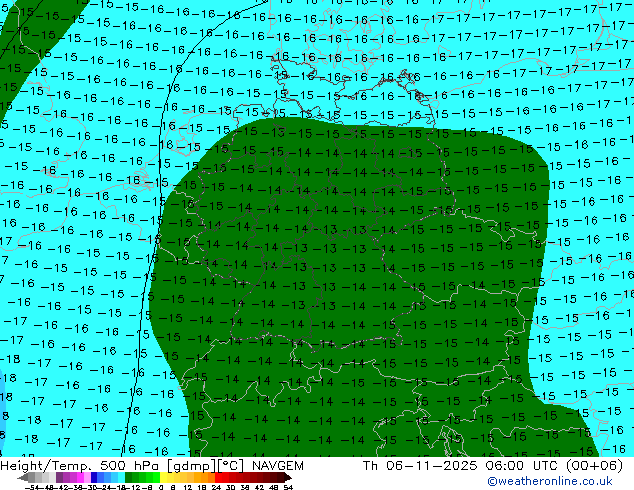
Task: Click the gray left arrow end of color scale
Action: pyautogui.click(x=23, y=478)
